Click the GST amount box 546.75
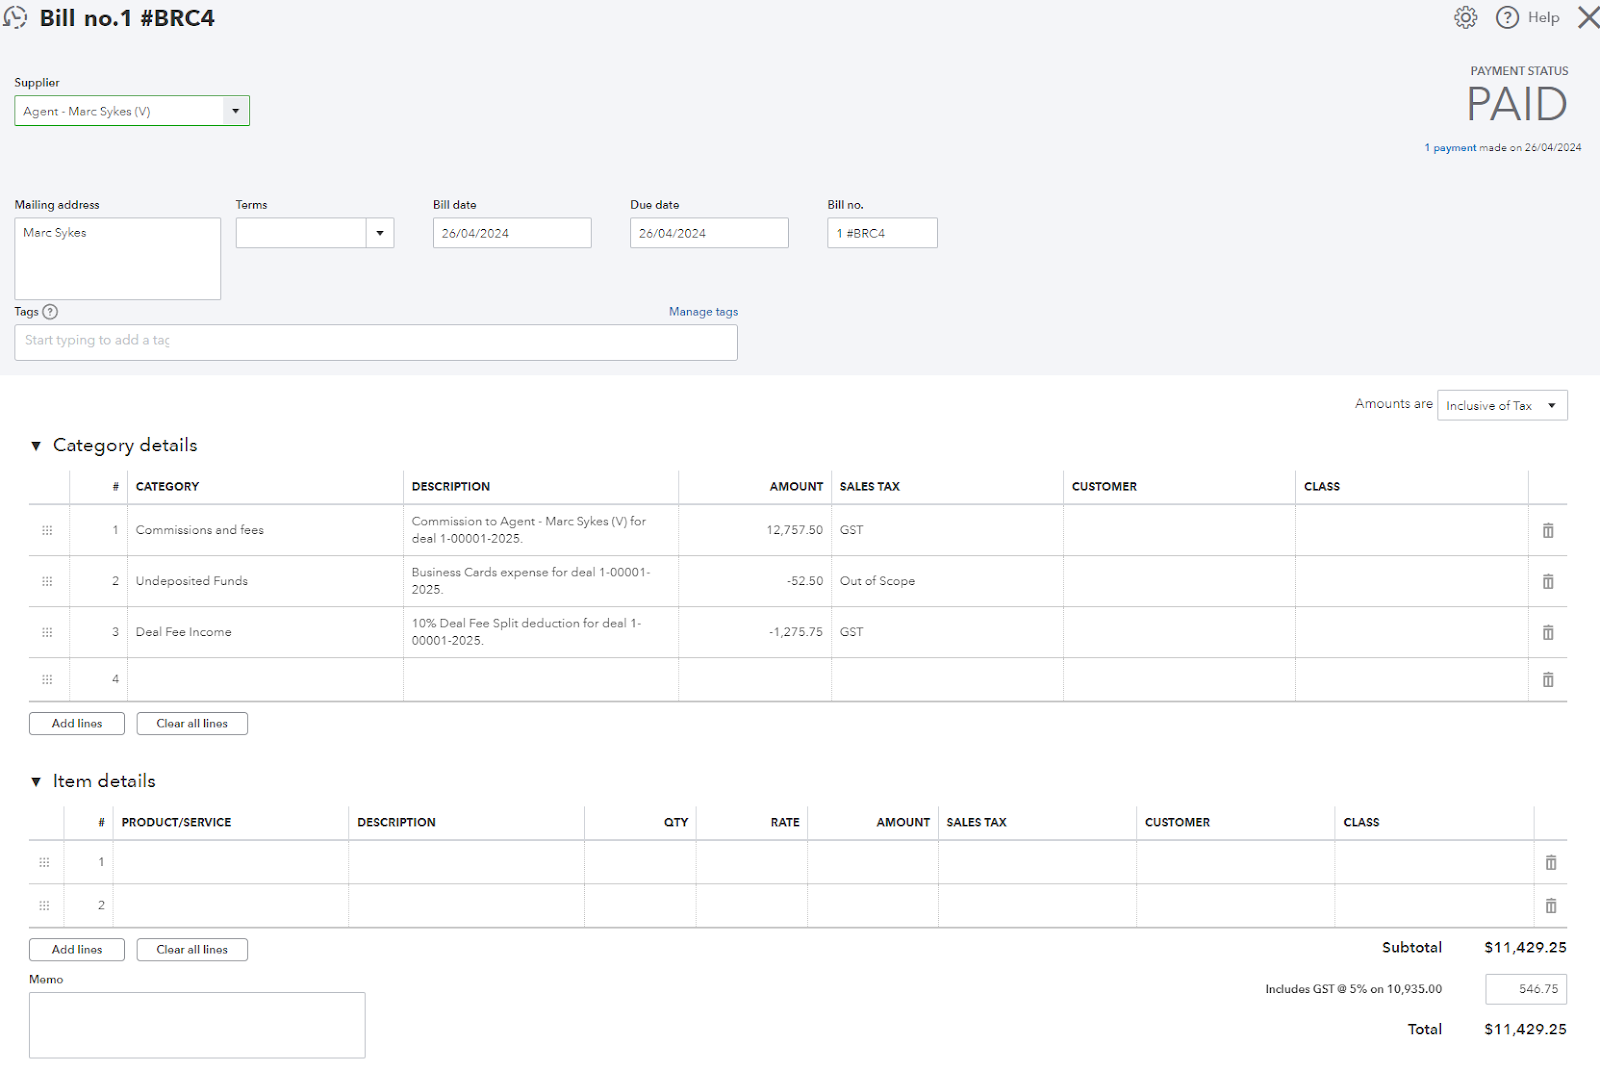Screen dimensions: 1600x1071 tap(1526, 989)
